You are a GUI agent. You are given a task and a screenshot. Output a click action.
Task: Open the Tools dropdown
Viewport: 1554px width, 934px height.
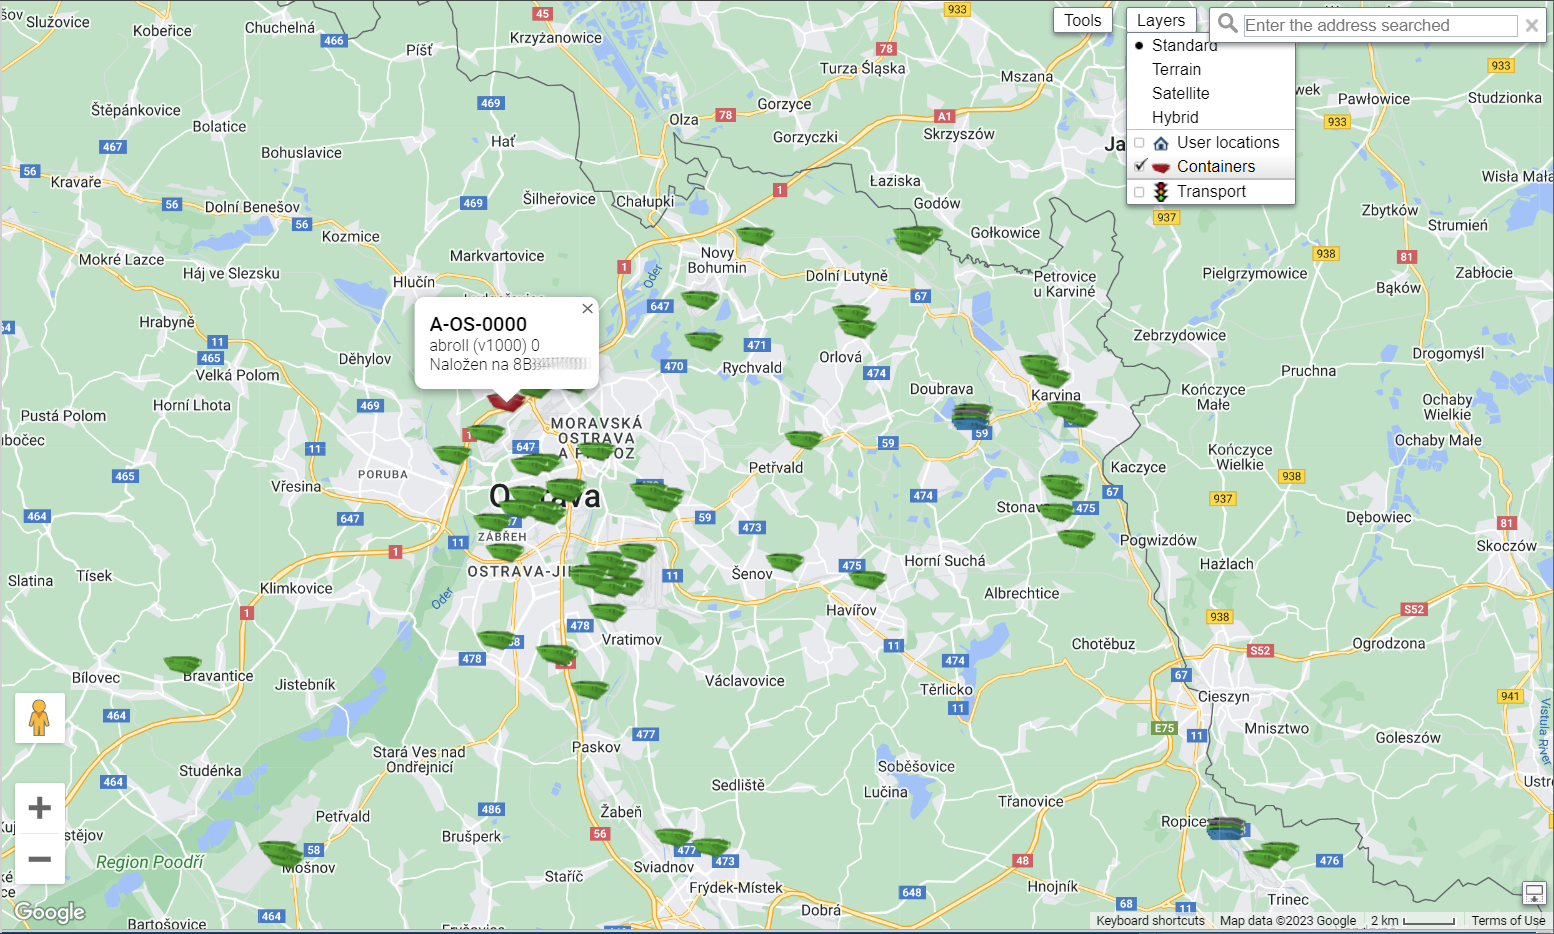coord(1082,21)
